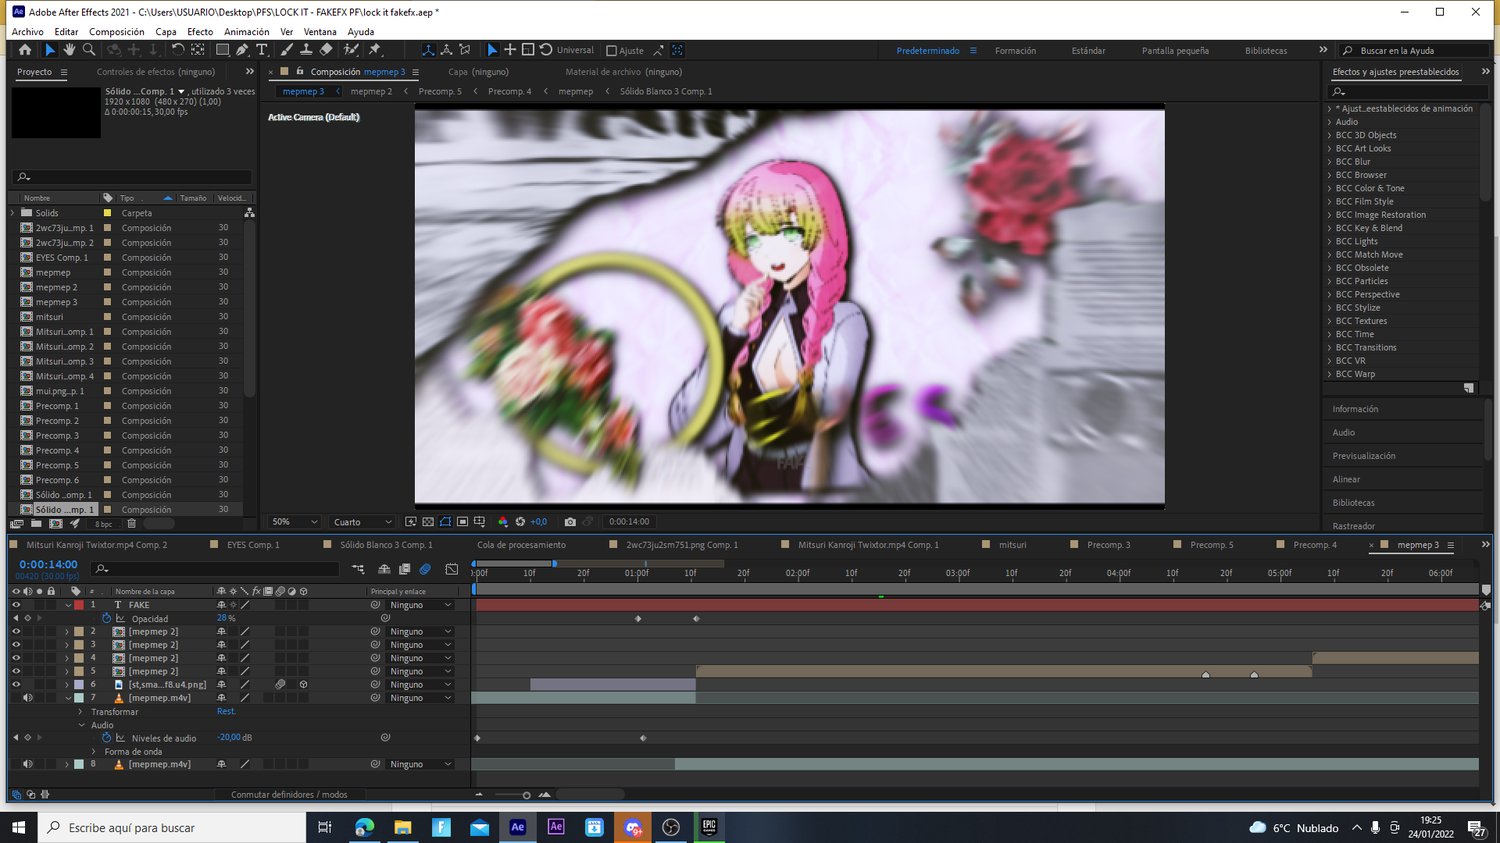Screen dimensions: 1500x843
Task: Show channel and color management settings
Action: [x=503, y=522]
